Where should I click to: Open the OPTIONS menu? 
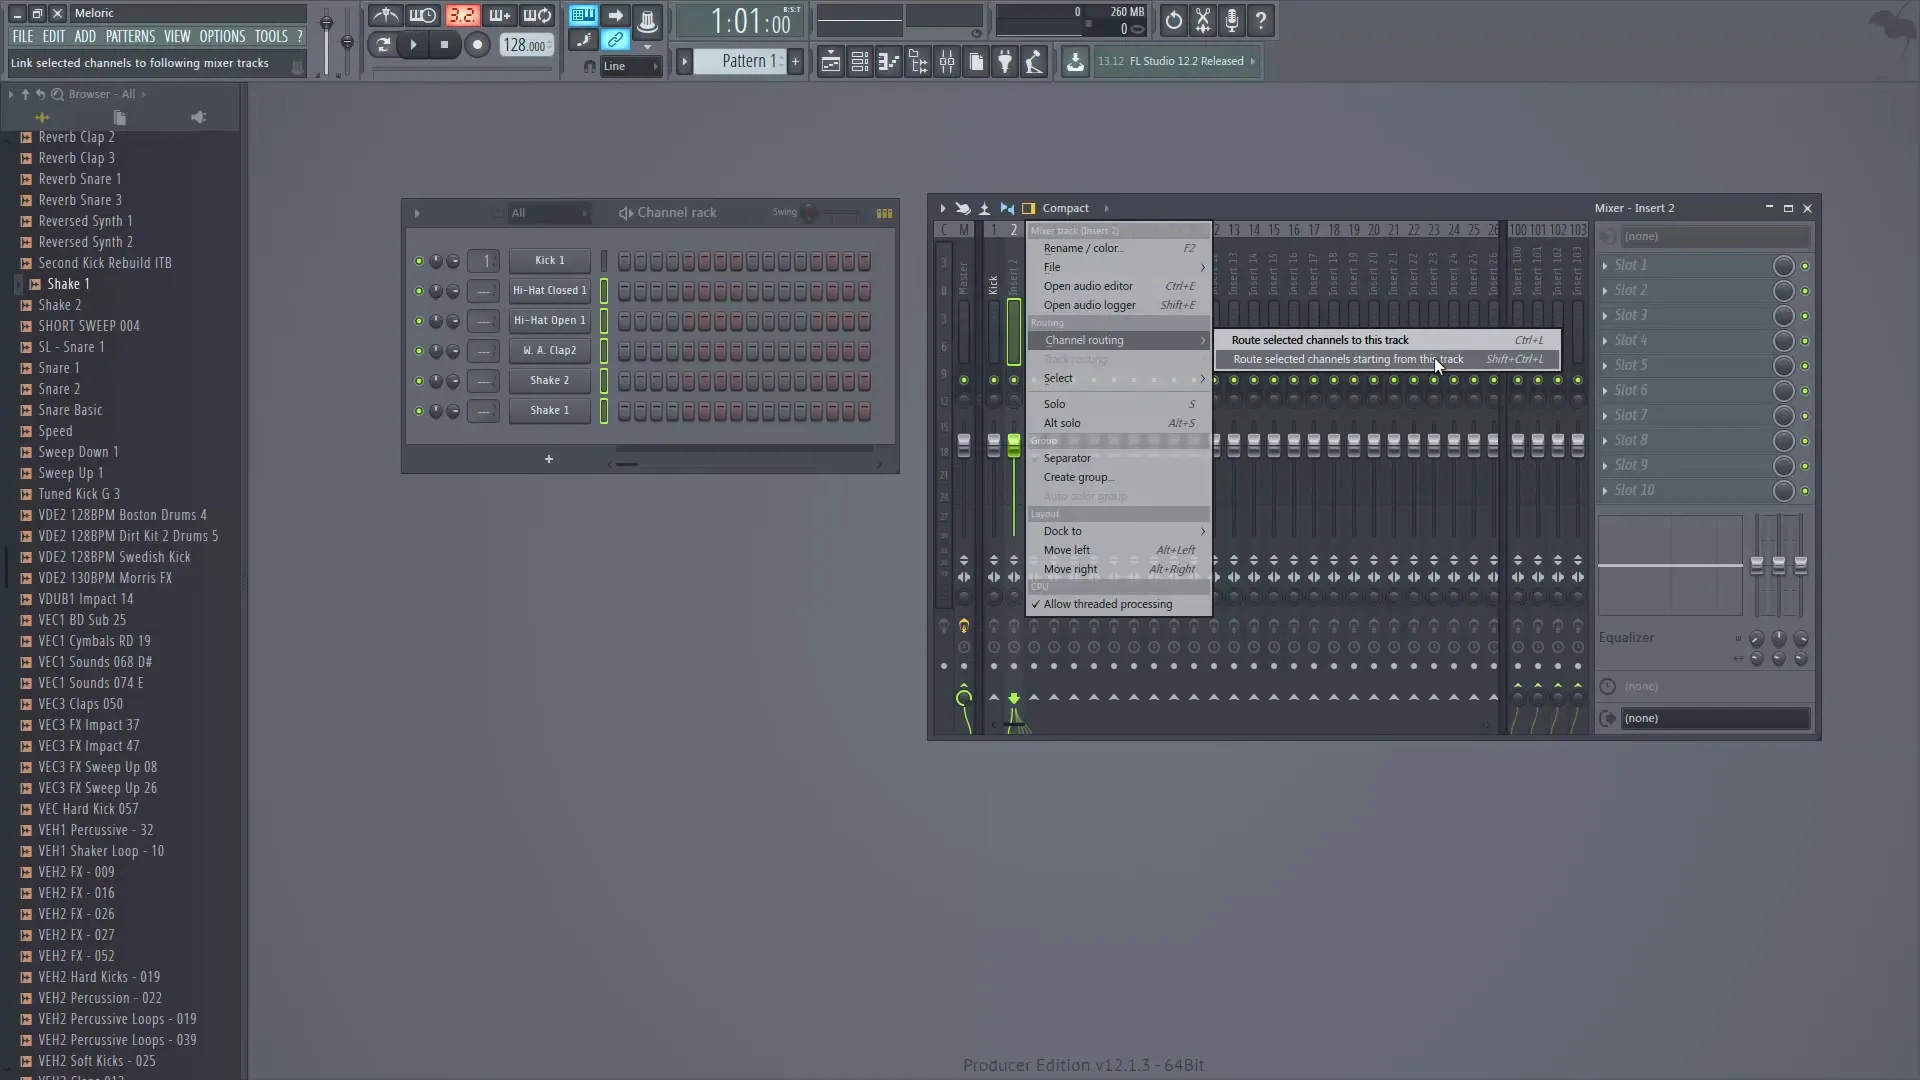coord(222,36)
